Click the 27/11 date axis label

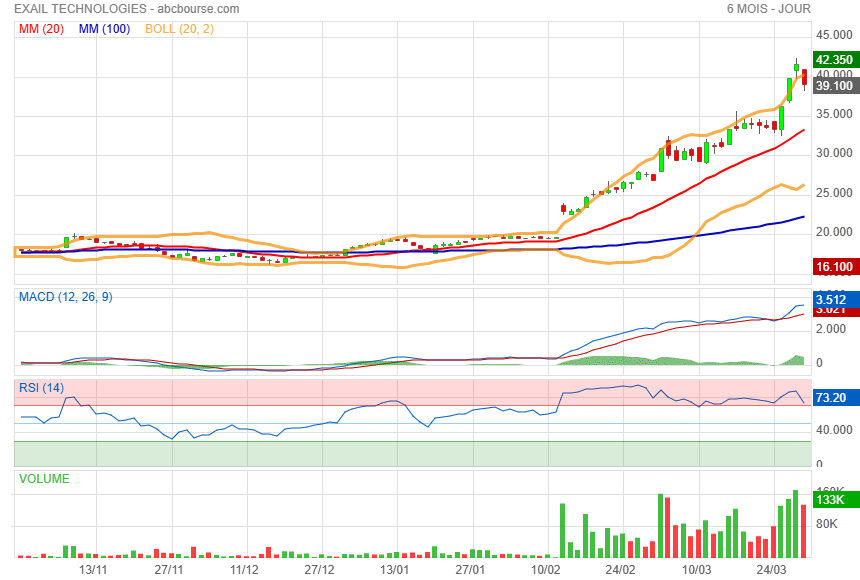[169, 570]
